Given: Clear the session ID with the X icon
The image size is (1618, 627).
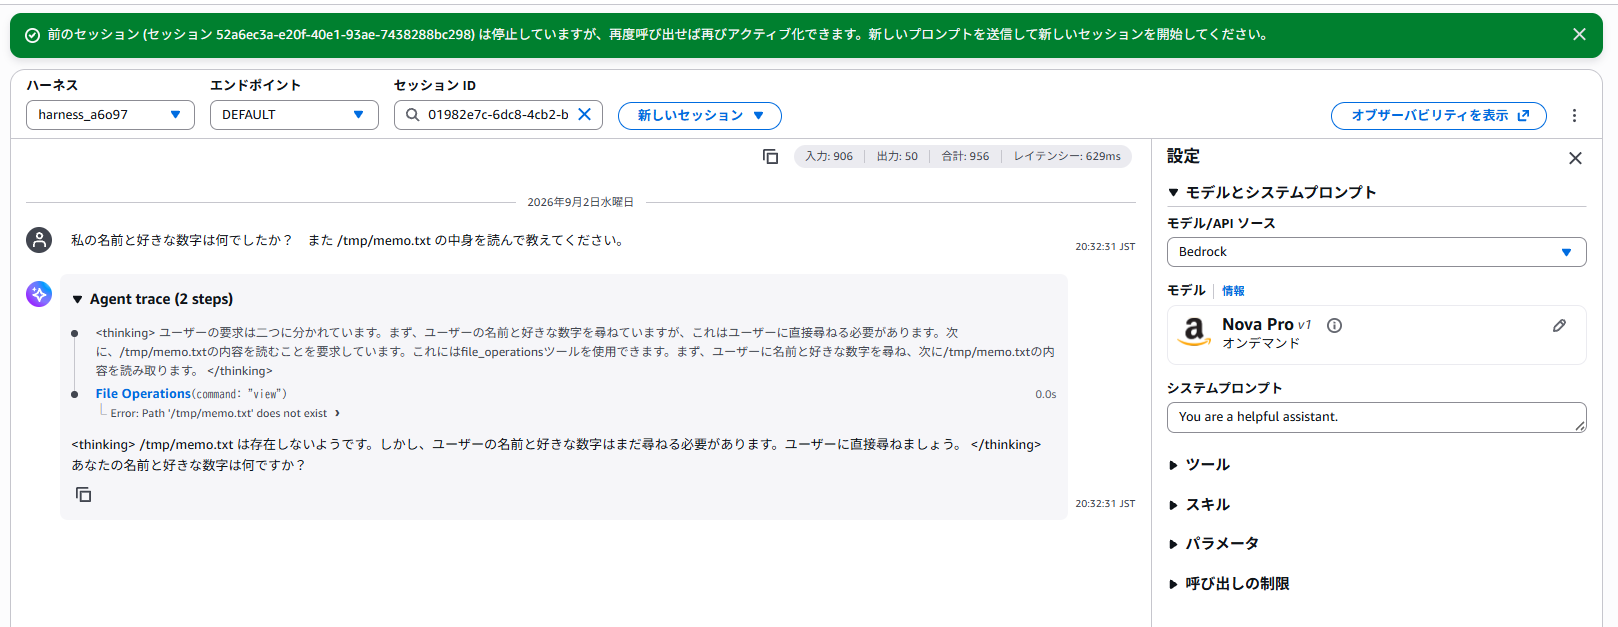Looking at the screenshot, I should click(585, 114).
